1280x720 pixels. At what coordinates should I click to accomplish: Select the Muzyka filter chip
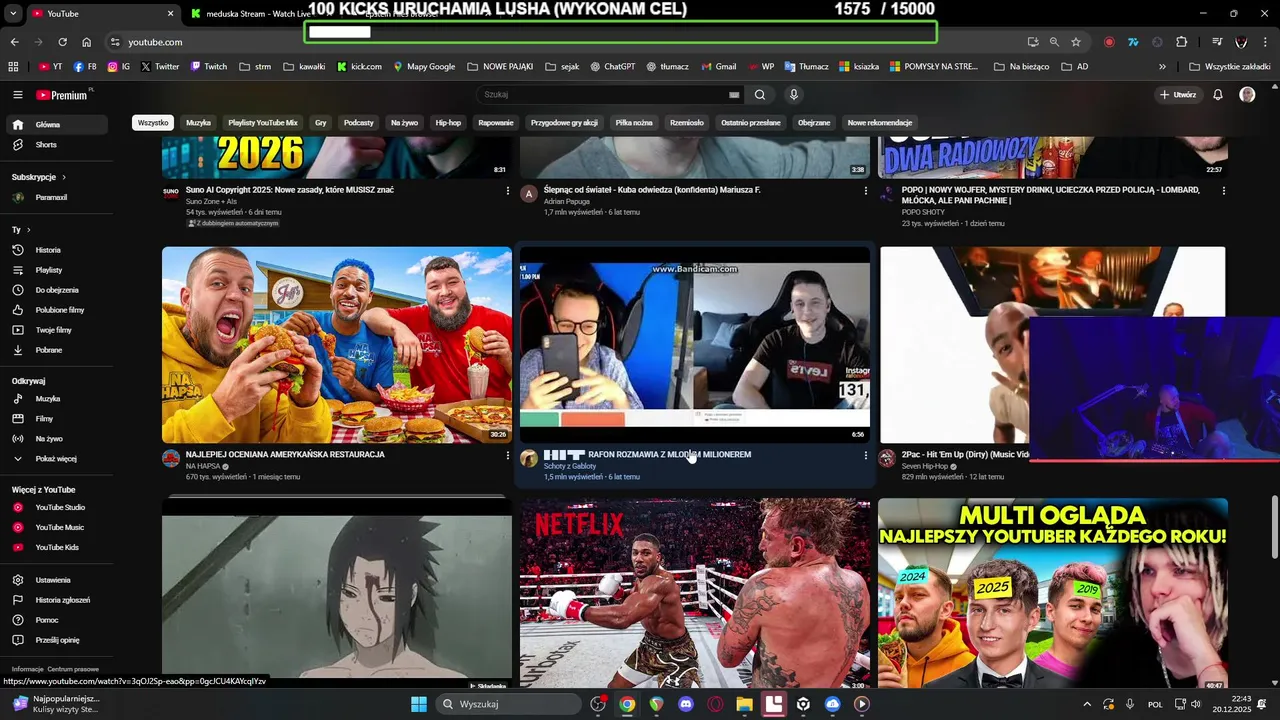coord(198,123)
